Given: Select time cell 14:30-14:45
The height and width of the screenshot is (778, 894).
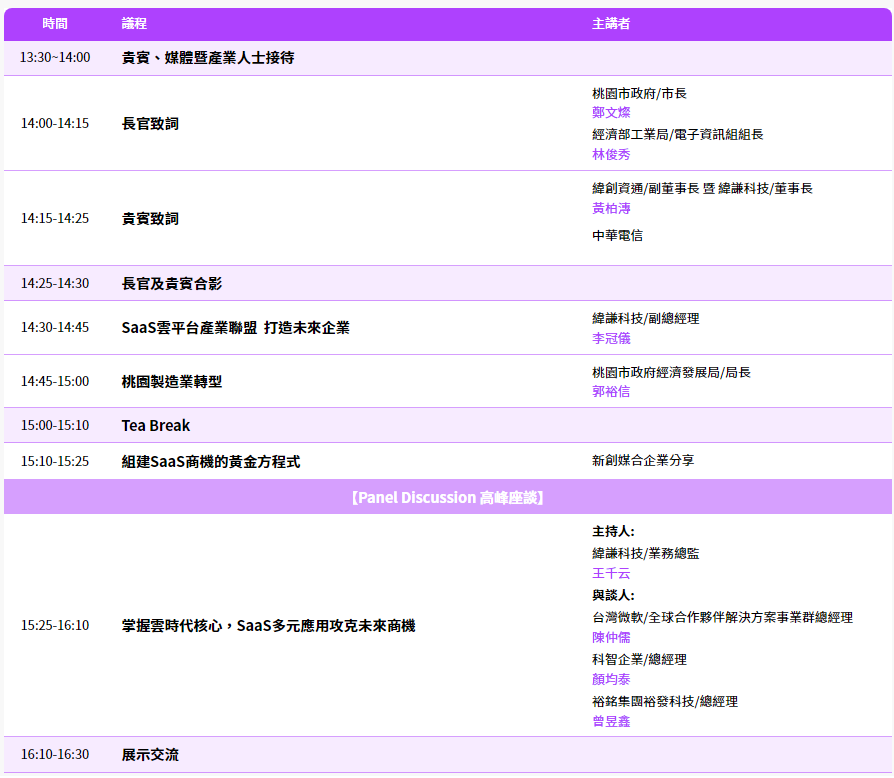Looking at the screenshot, I should (55, 327).
